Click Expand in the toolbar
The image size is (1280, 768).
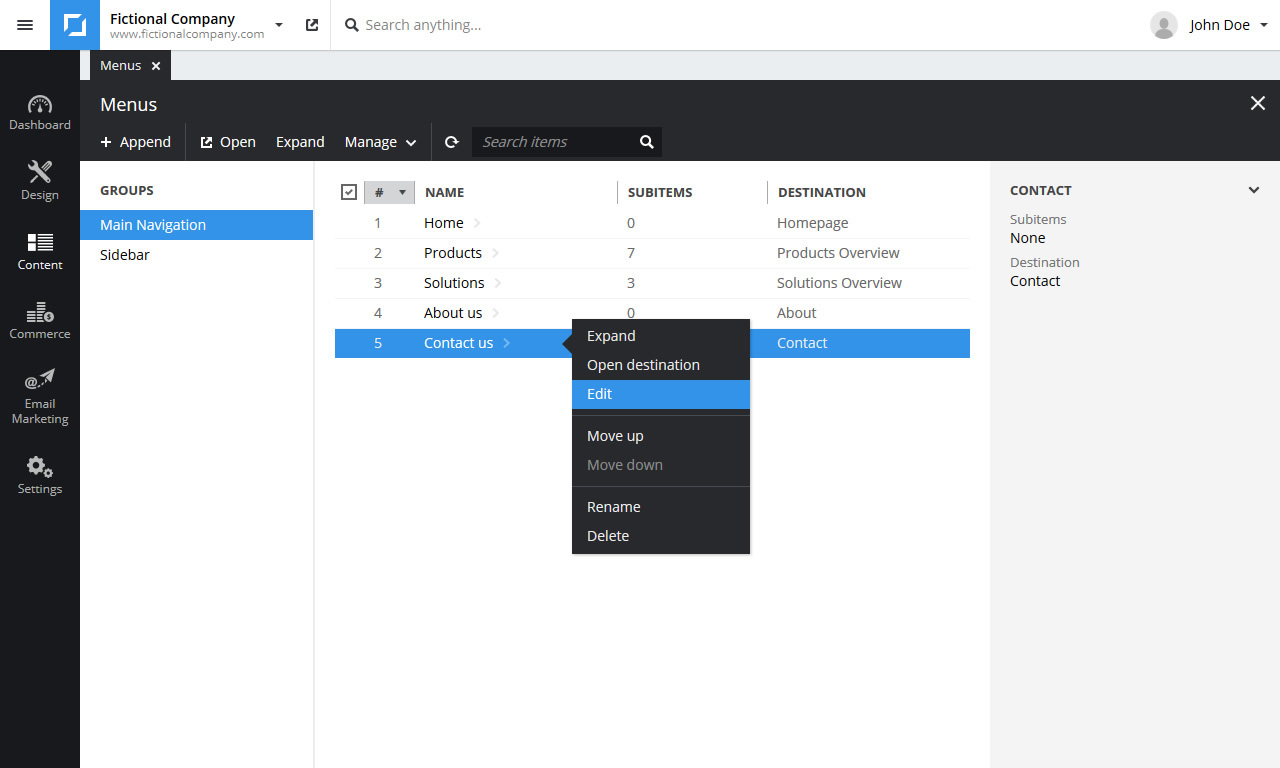click(x=300, y=142)
